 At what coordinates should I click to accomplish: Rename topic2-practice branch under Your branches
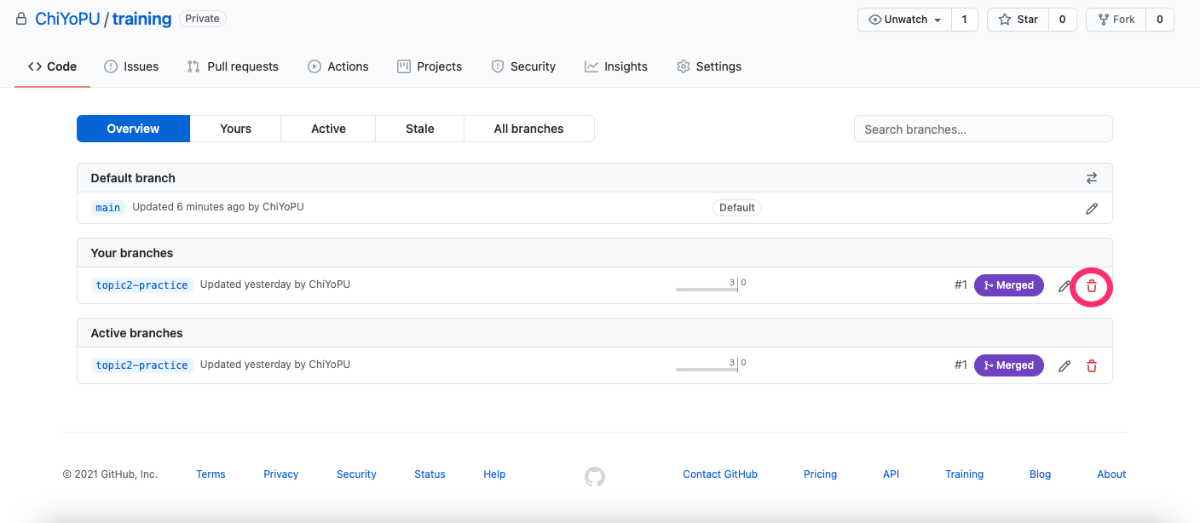click(1064, 286)
